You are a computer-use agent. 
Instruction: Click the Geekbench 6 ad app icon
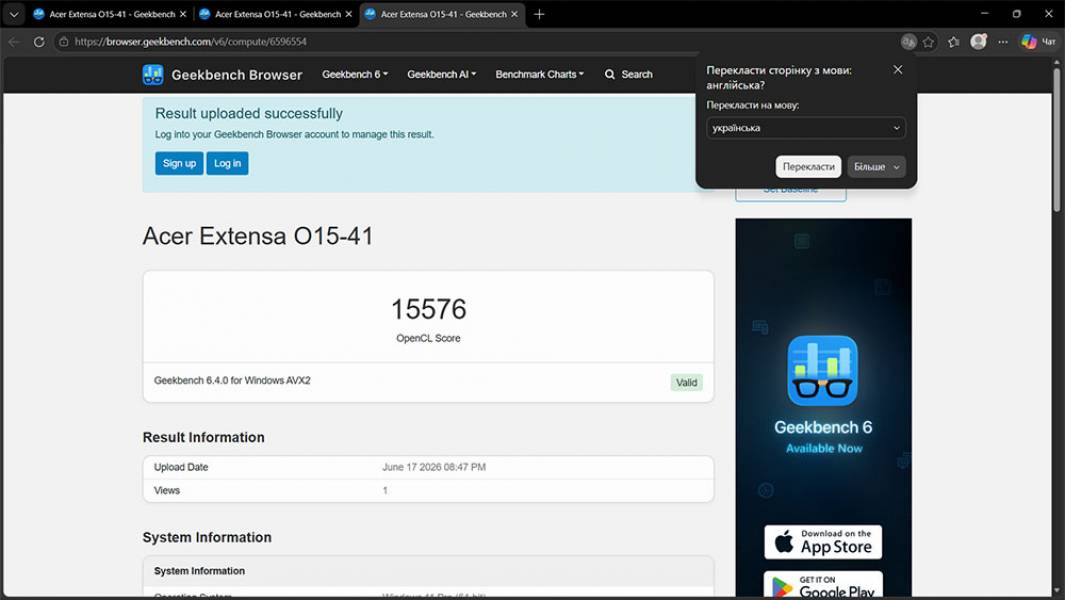(823, 370)
